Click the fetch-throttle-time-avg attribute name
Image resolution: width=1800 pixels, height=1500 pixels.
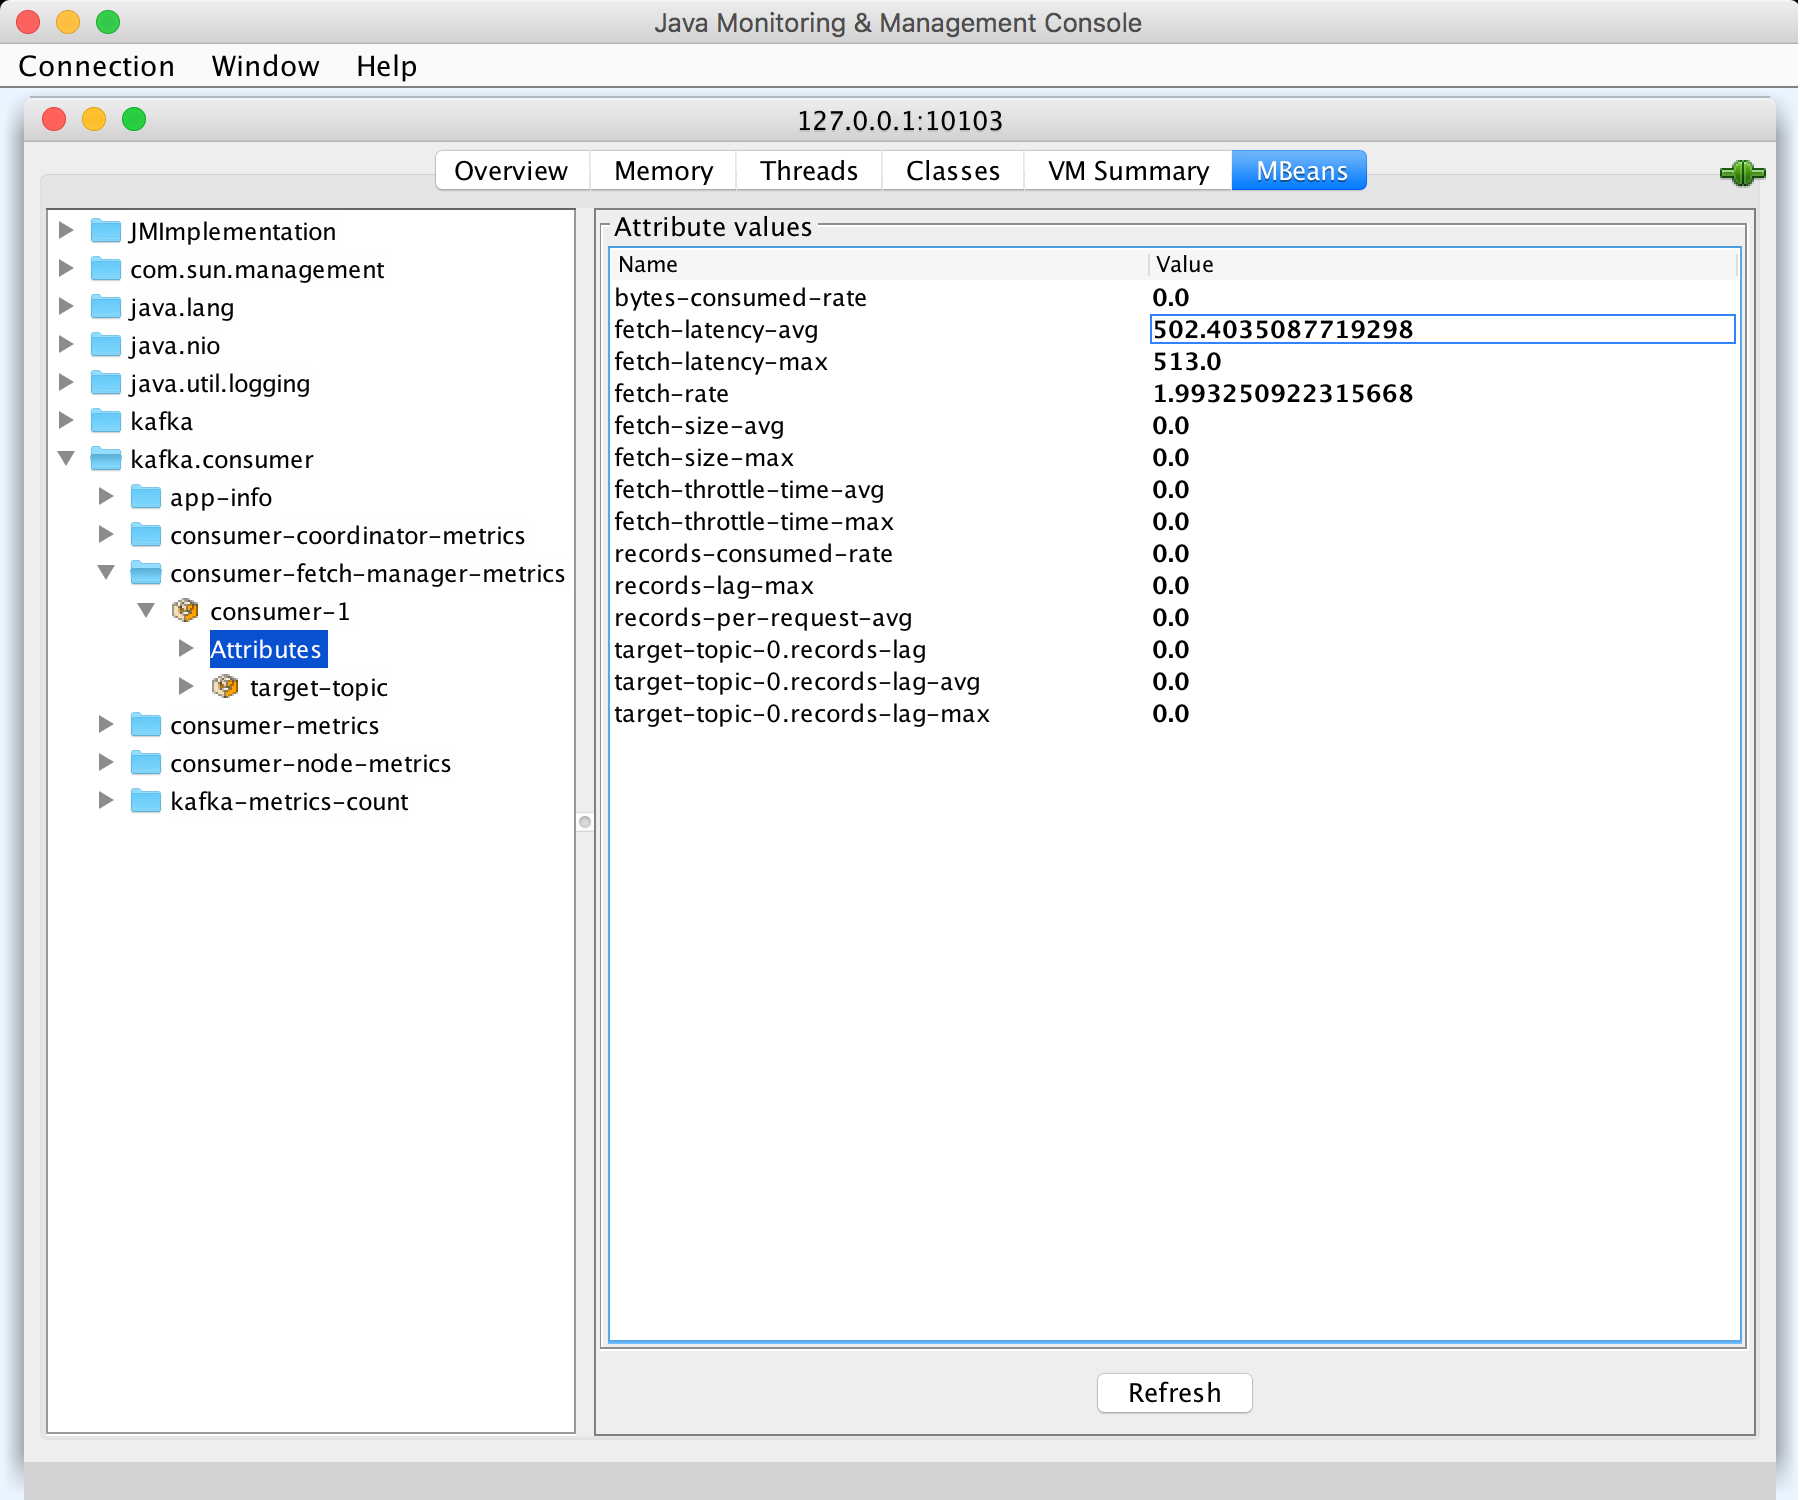pyautogui.click(x=749, y=489)
